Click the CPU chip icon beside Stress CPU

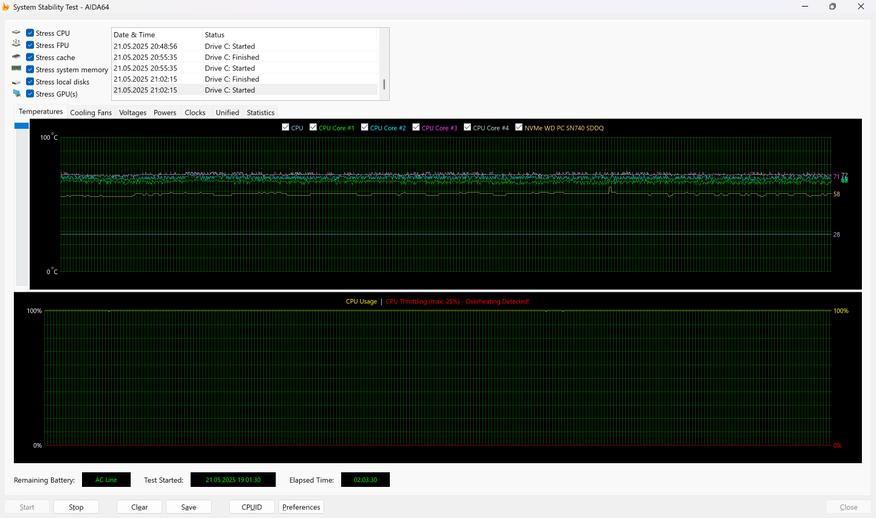pyautogui.click(x=16, y=33)
